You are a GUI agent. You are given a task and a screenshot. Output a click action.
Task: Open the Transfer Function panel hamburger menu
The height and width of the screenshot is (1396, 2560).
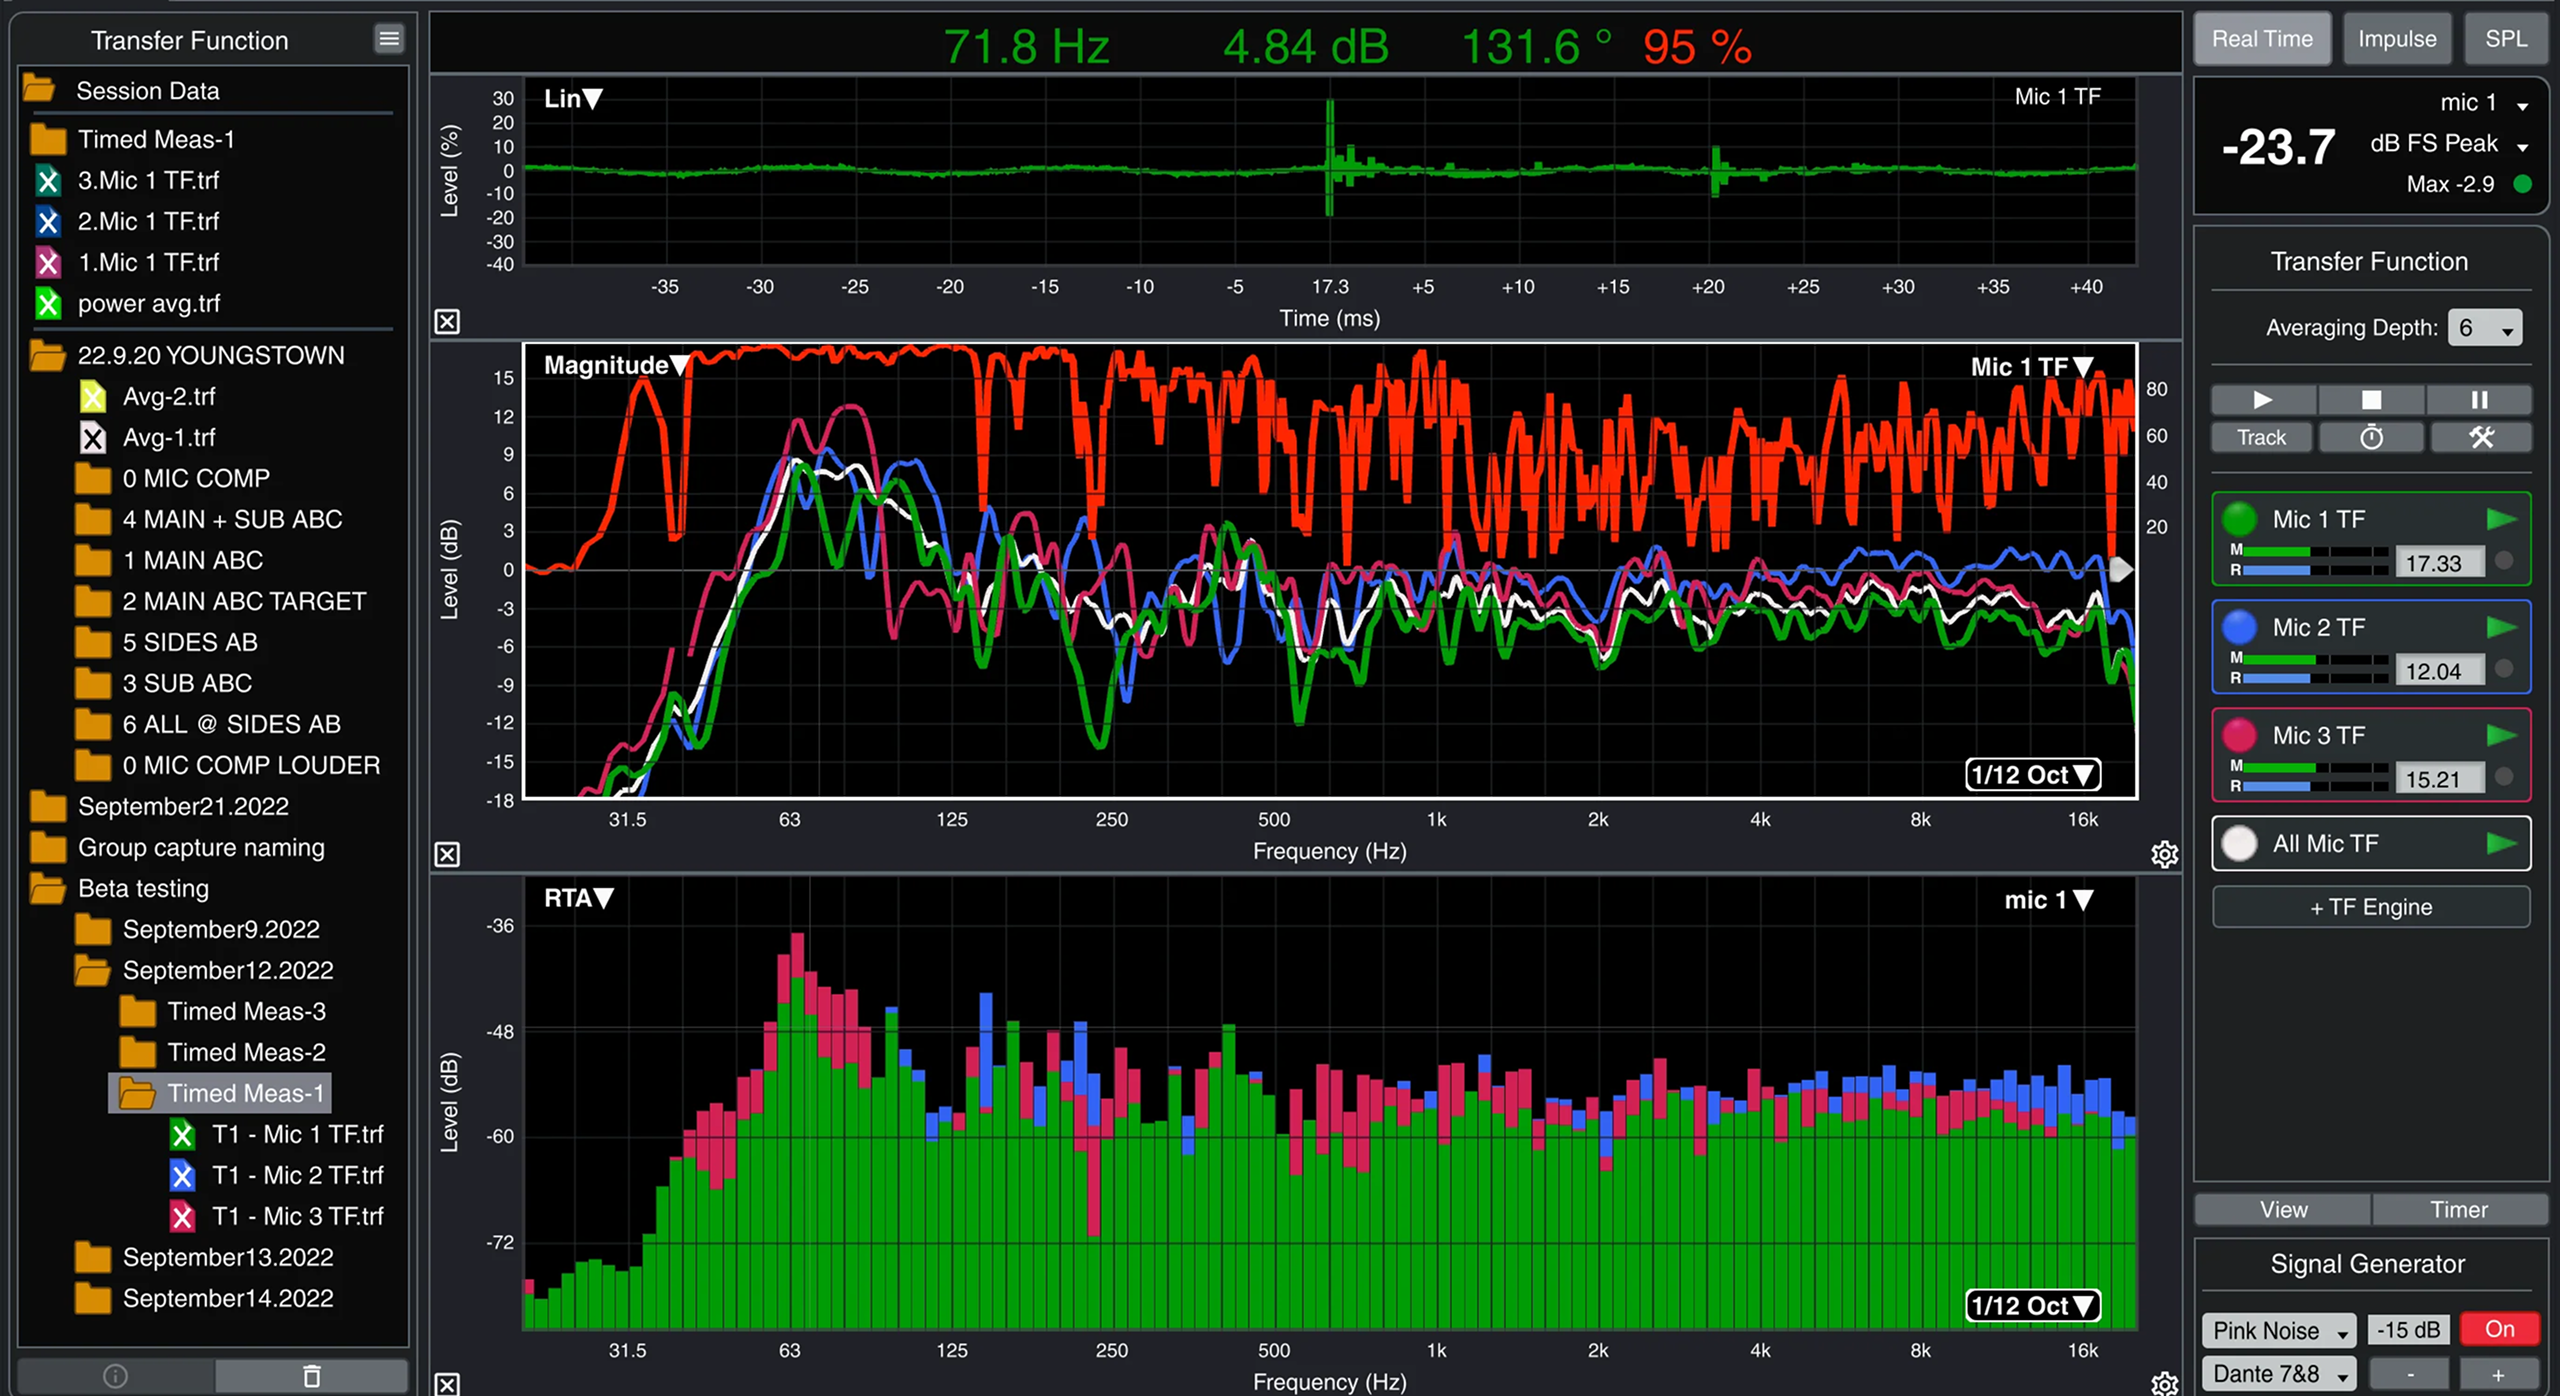tap(389, 39)
